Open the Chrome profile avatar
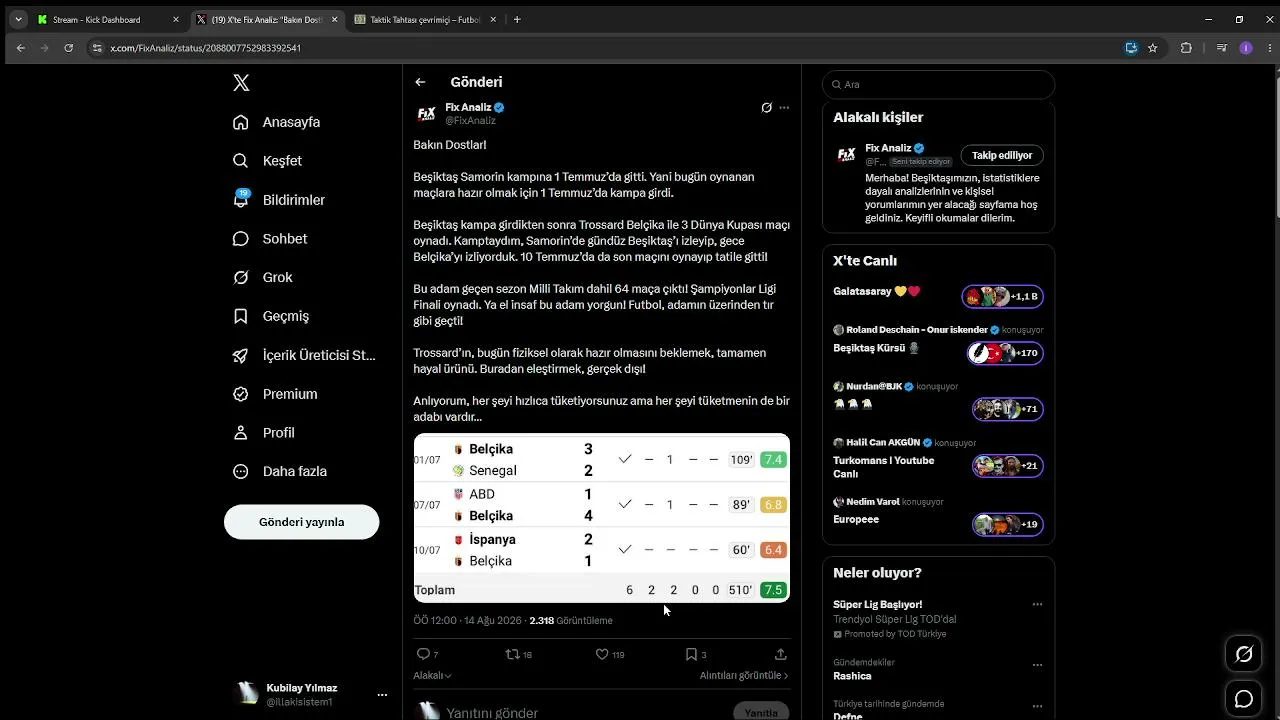 click(x=1246, y=48)
